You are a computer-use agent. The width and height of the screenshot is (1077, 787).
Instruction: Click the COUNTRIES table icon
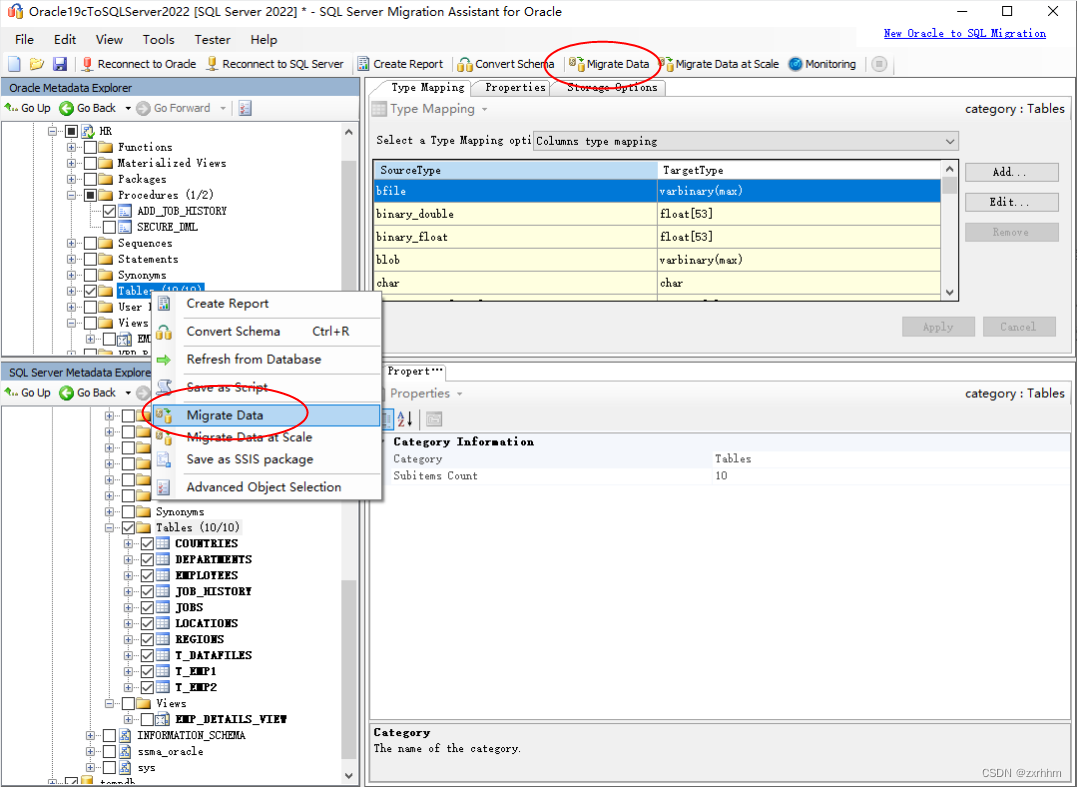click(163, 543)
